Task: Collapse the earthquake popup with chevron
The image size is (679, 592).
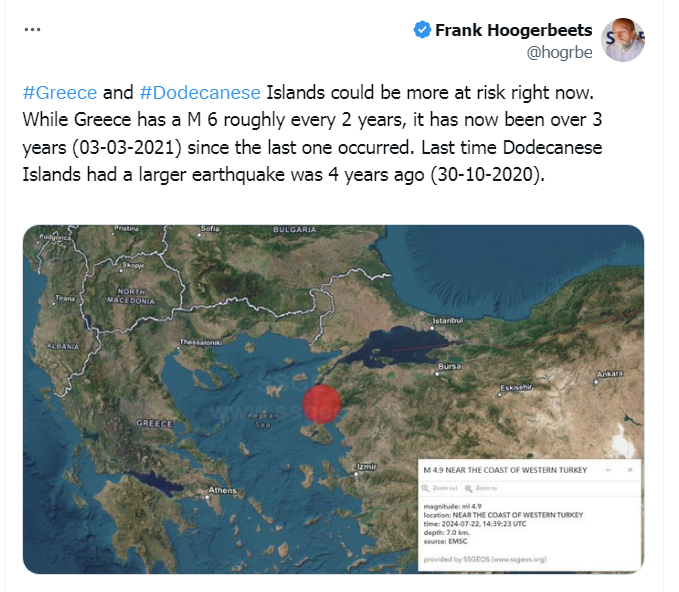Action: [x=608, y=469]
